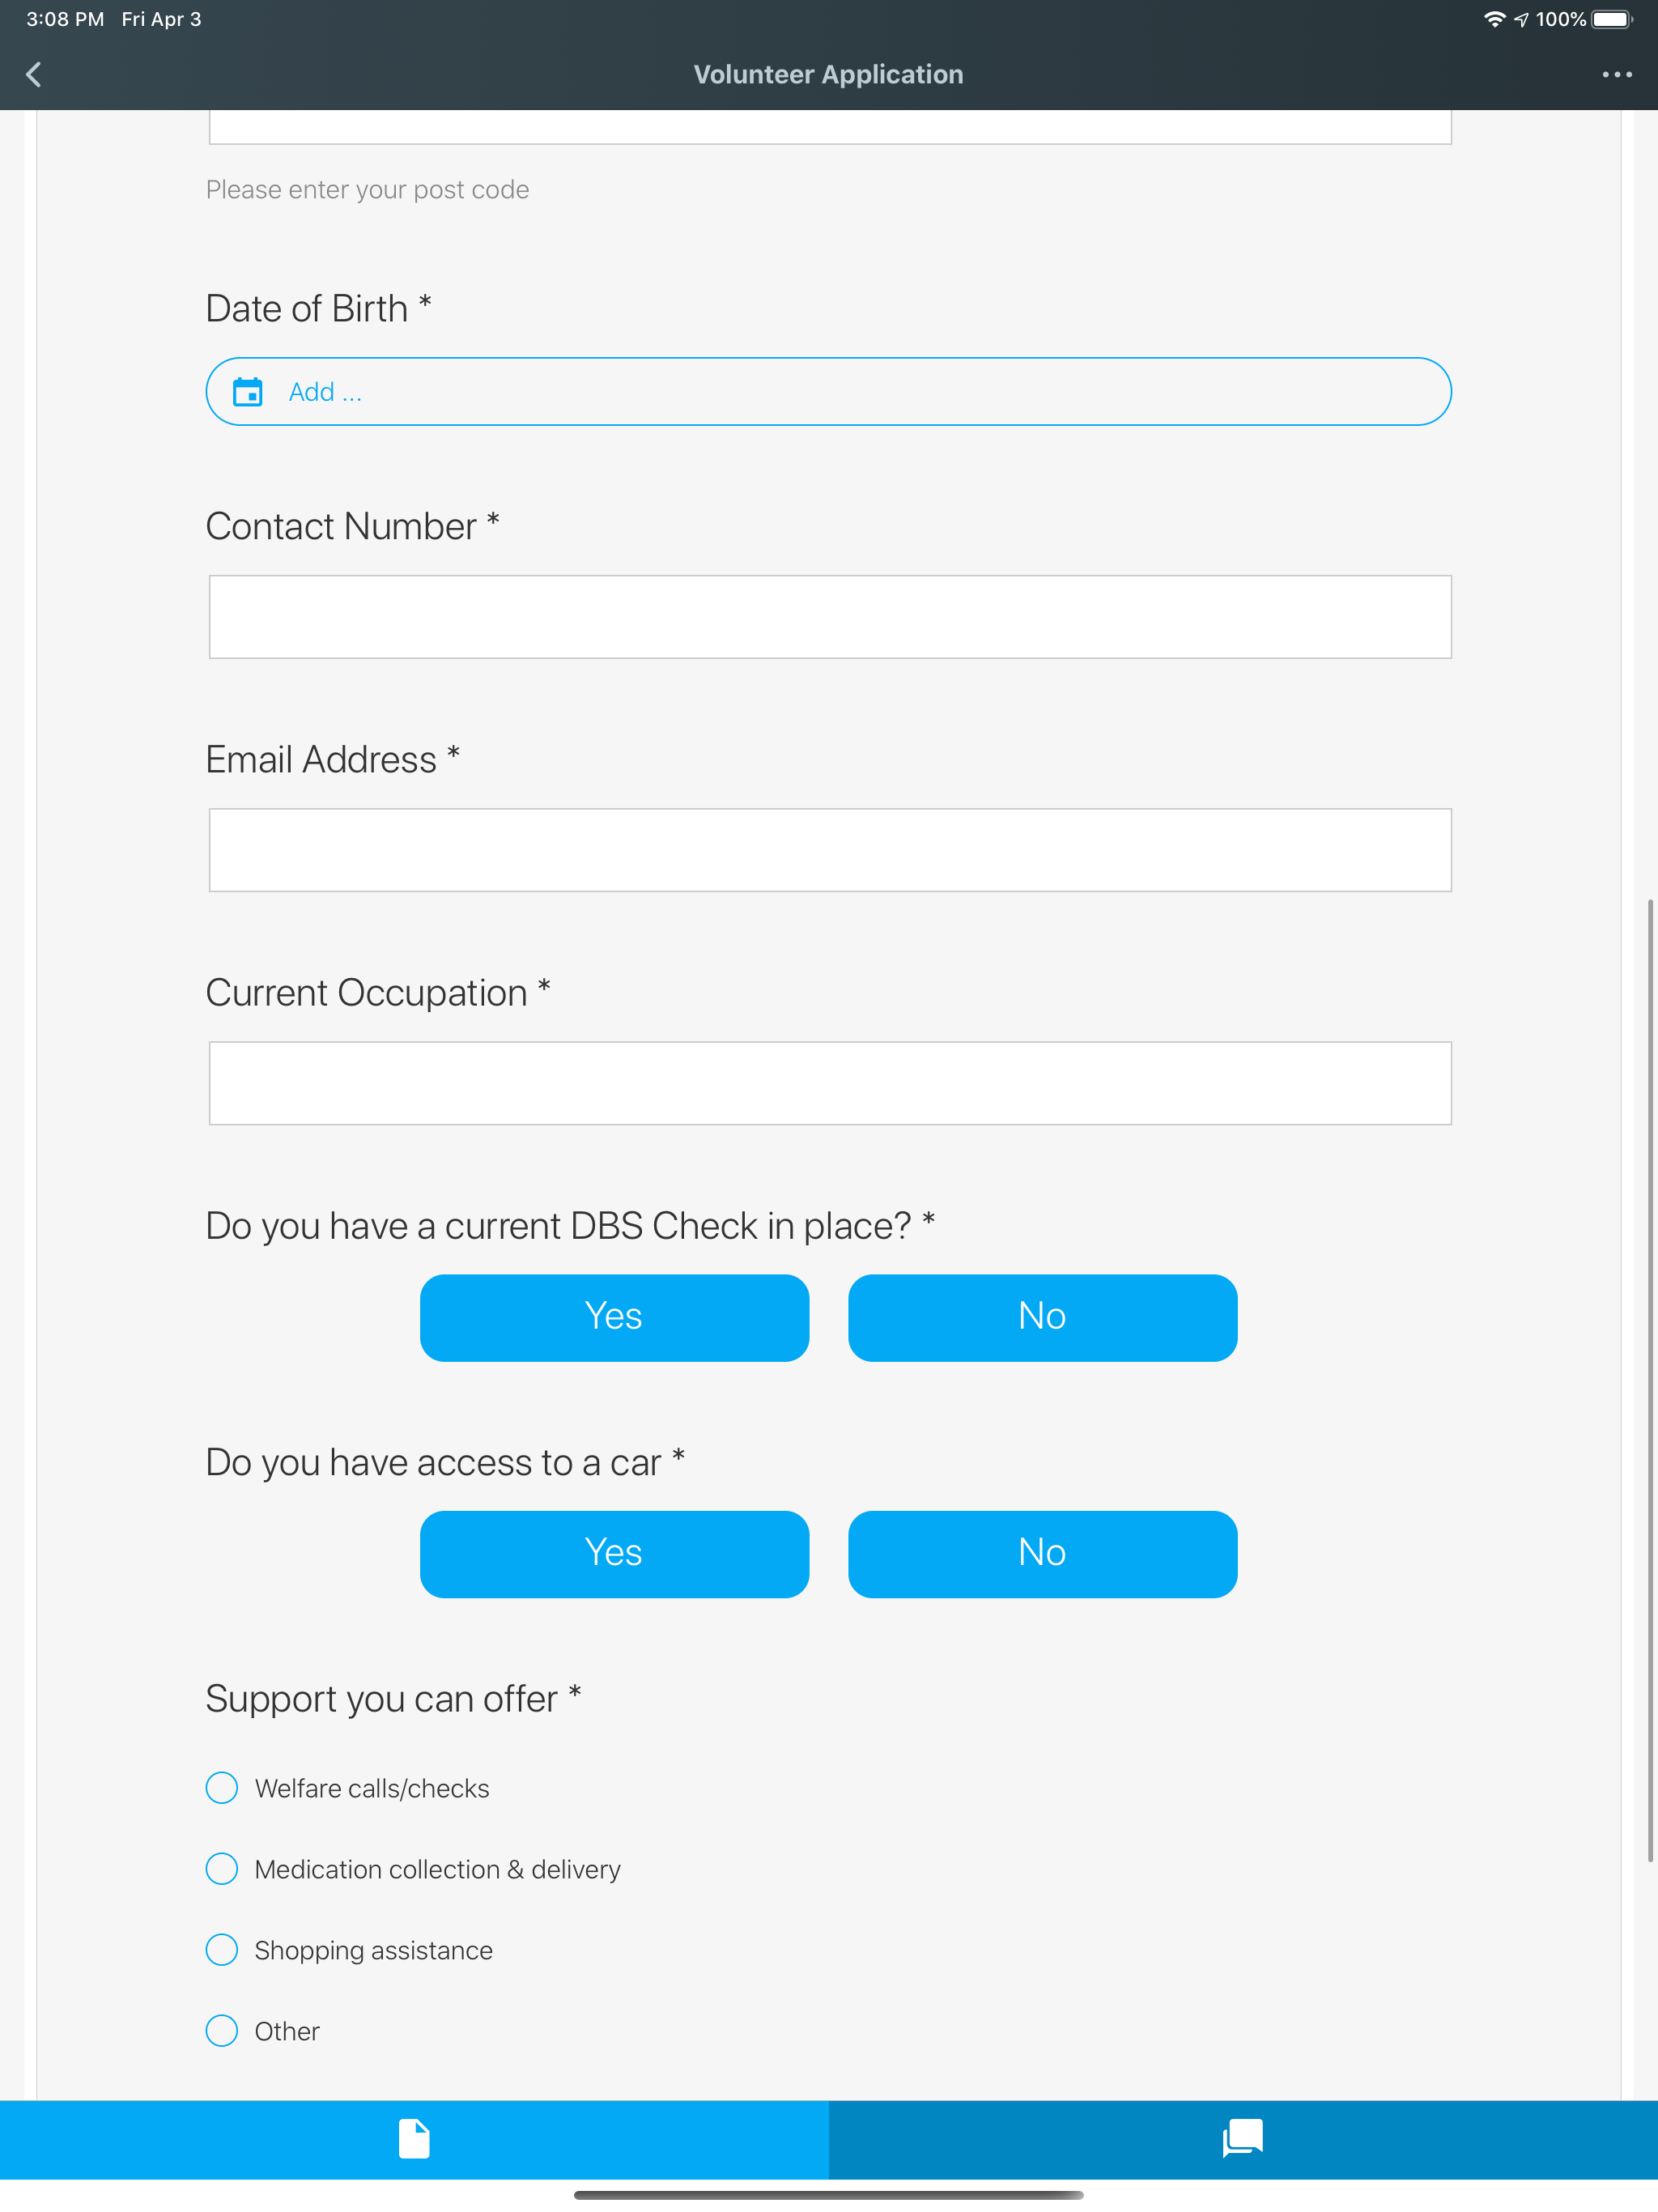Viewport: 1658px width, 2212px height.
Task: Tap the Wi-Fi status icon
Action: point(1494,19)
